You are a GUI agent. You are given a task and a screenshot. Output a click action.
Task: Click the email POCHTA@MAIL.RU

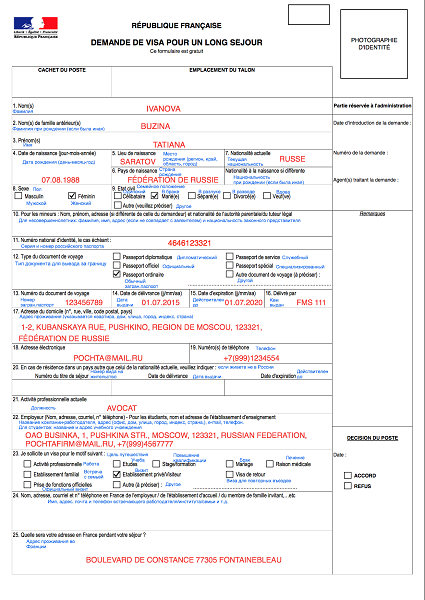click(108, 358)
